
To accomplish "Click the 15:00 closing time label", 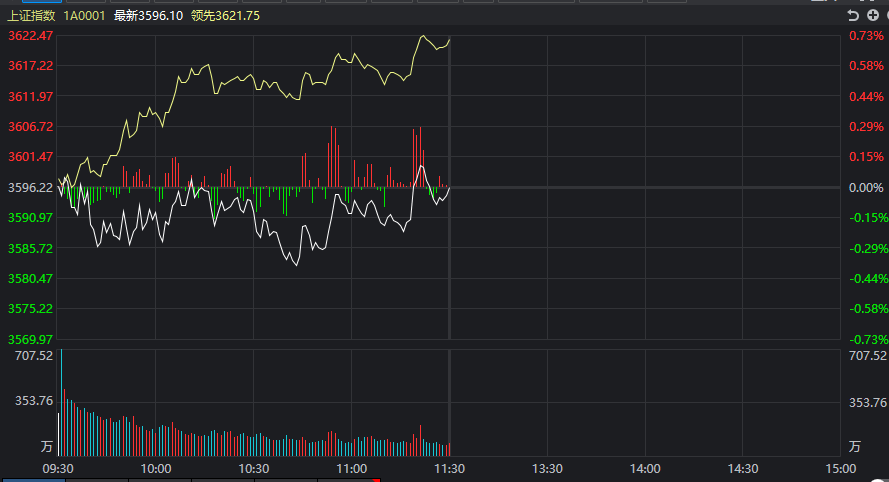I will click(x=840, y=468).
